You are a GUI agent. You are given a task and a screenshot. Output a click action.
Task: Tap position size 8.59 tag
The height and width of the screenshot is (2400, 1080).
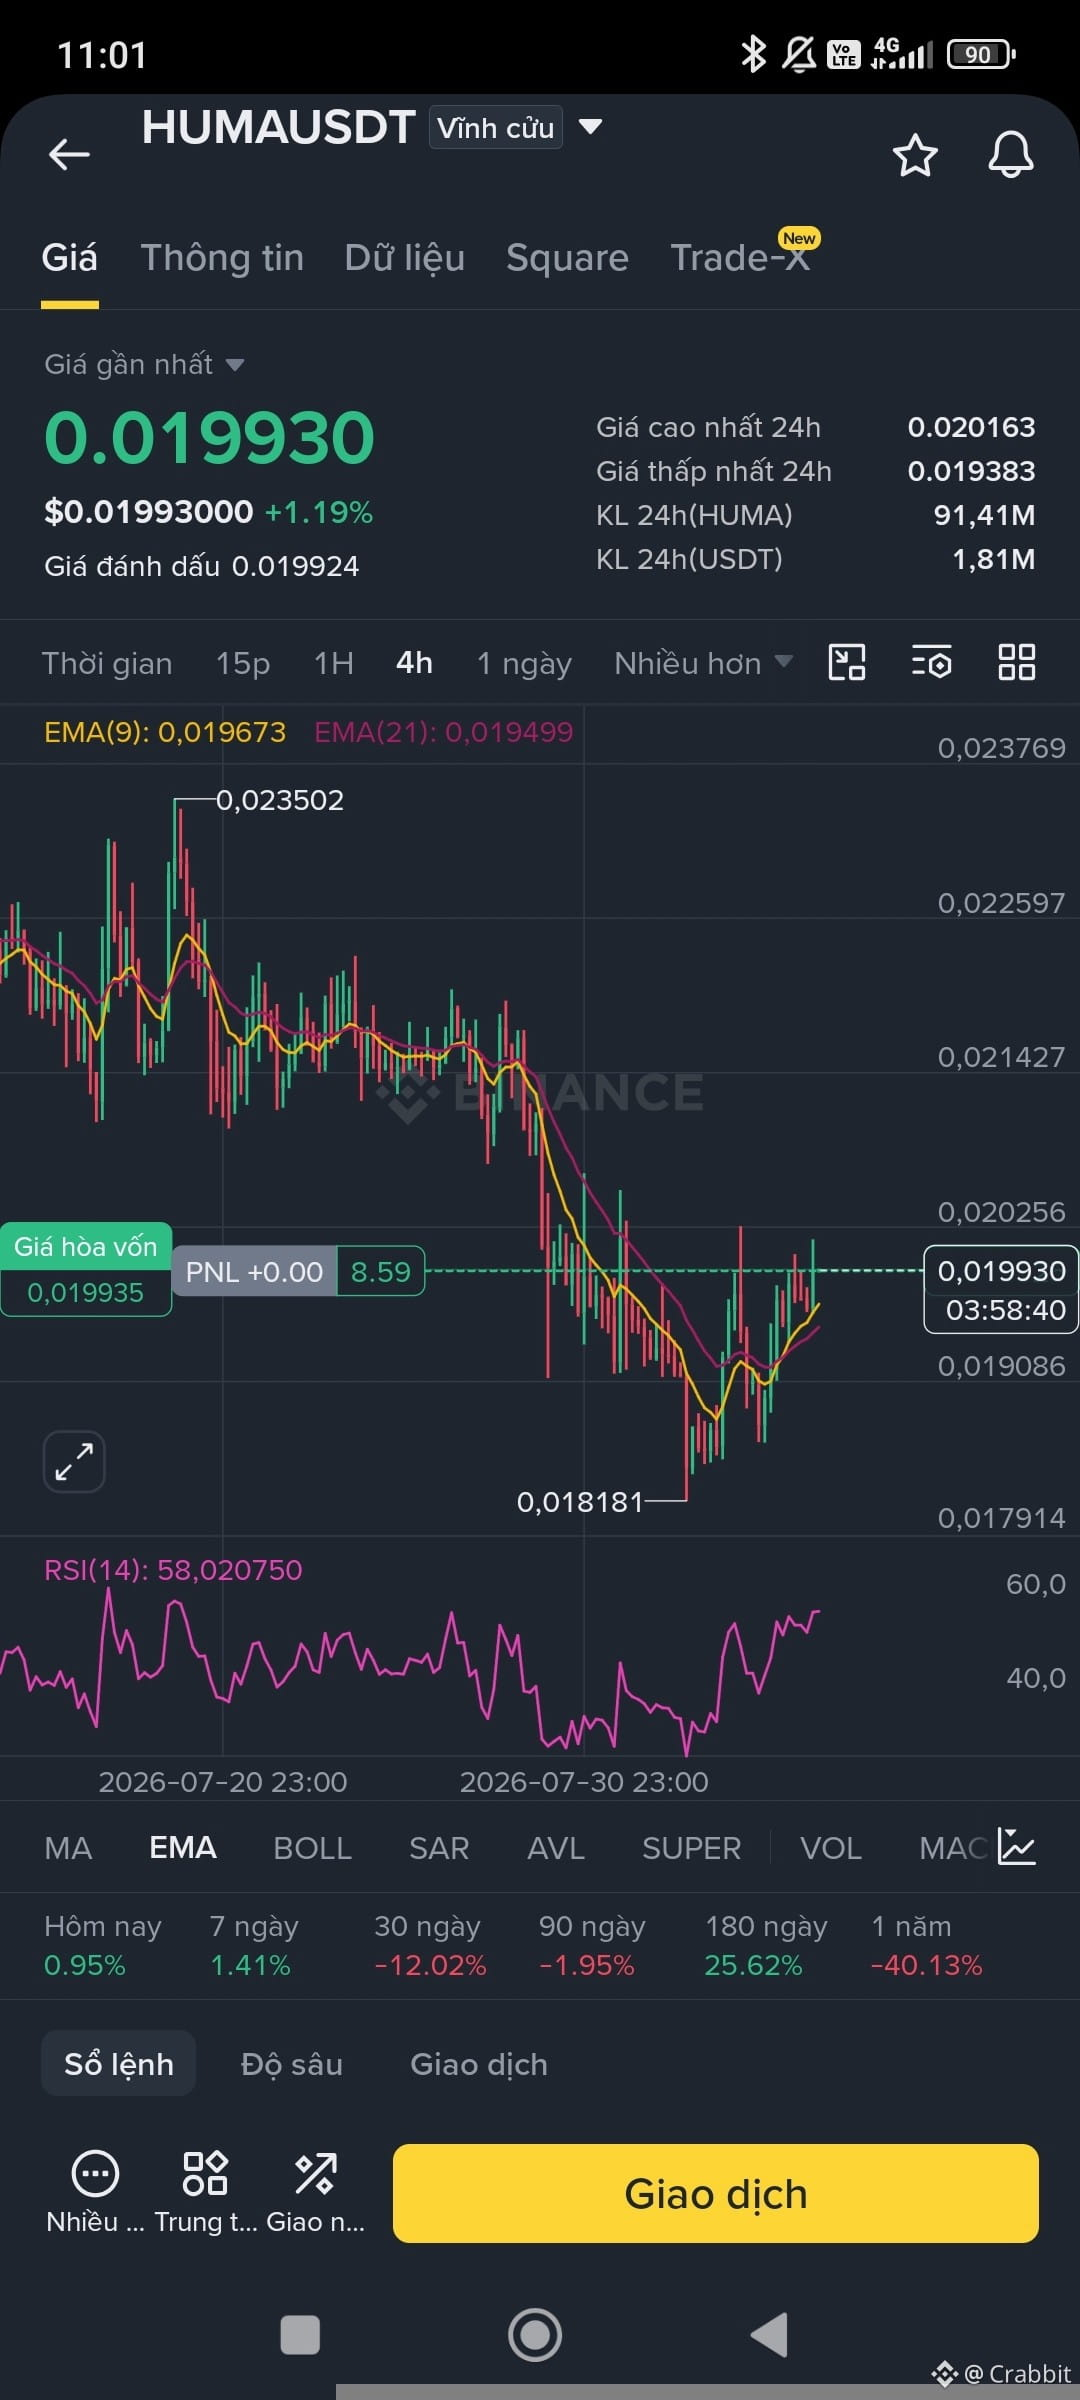pyautogui.click(x=381, y=1271)
